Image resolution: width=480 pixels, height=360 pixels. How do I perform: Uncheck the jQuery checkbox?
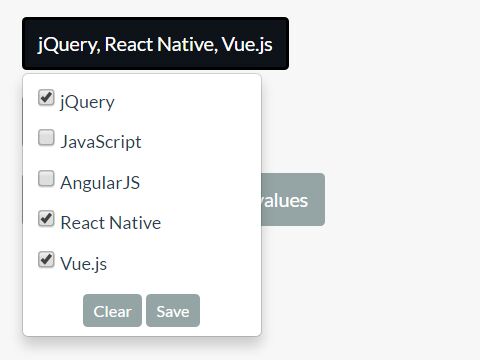coord(46,98)
